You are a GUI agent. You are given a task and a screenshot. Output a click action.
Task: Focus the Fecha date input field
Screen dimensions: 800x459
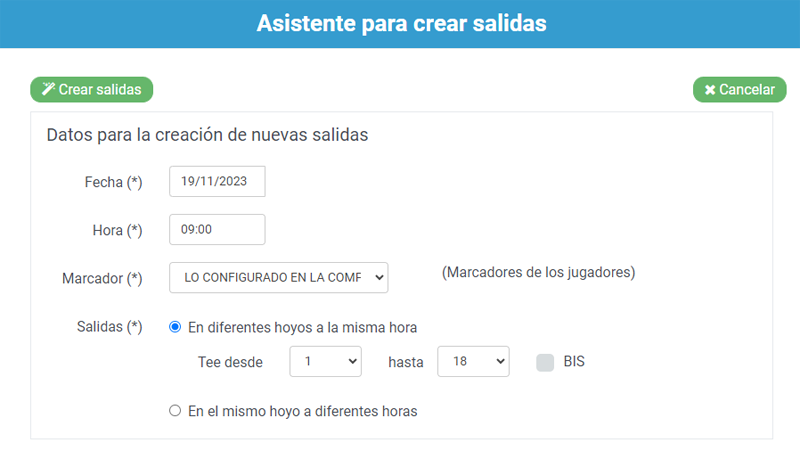point(217,181)
